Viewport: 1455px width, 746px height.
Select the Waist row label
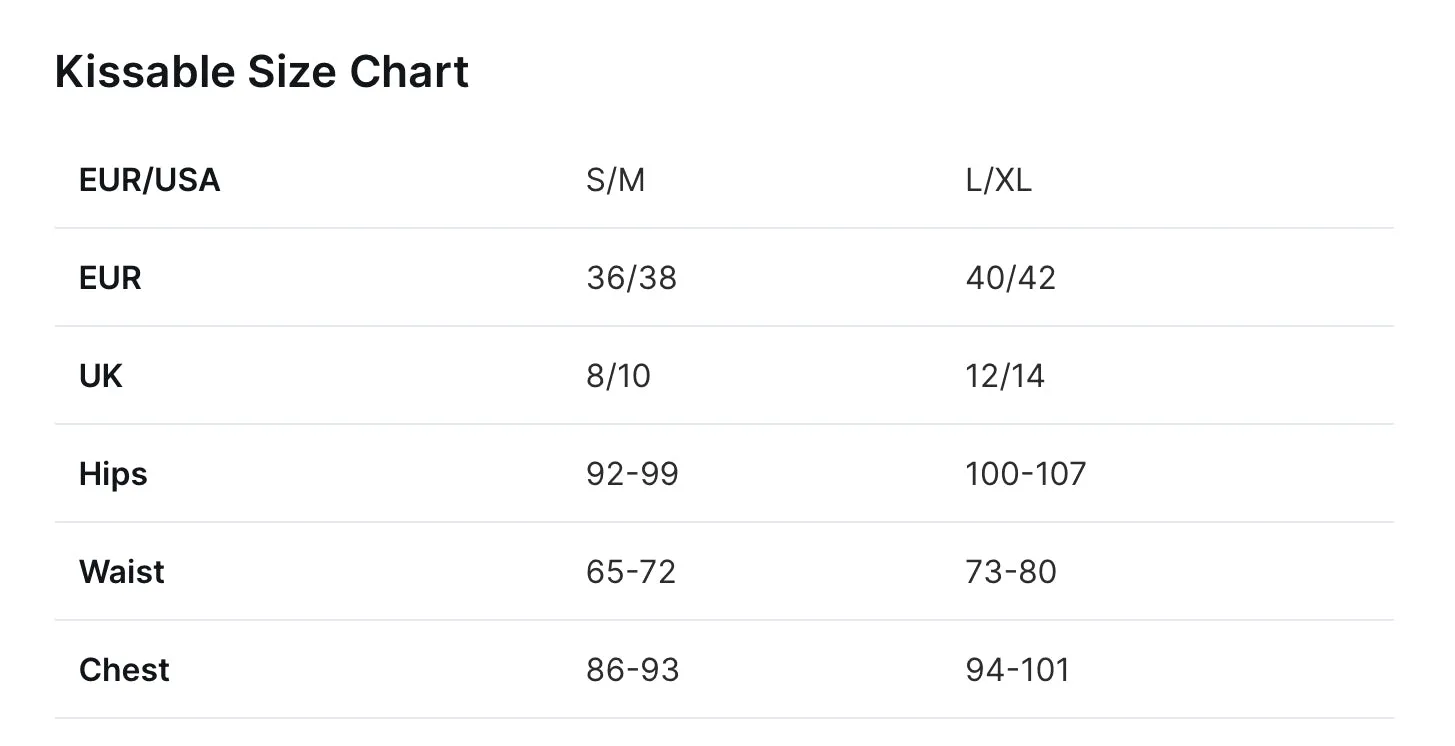122,572
